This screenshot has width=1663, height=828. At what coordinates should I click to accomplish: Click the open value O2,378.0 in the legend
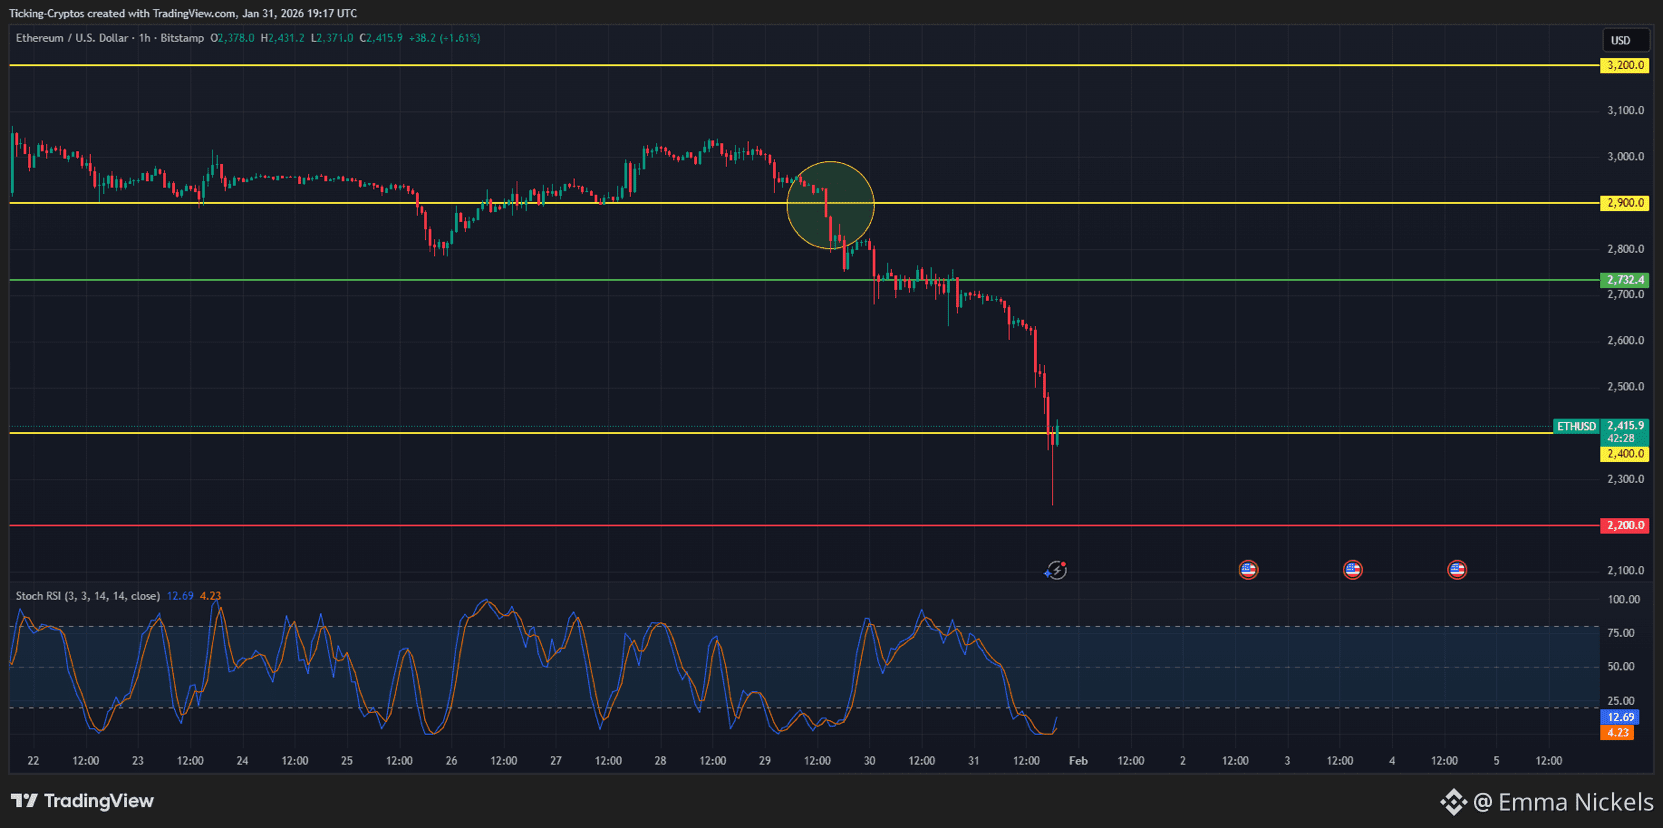point(232,38)
